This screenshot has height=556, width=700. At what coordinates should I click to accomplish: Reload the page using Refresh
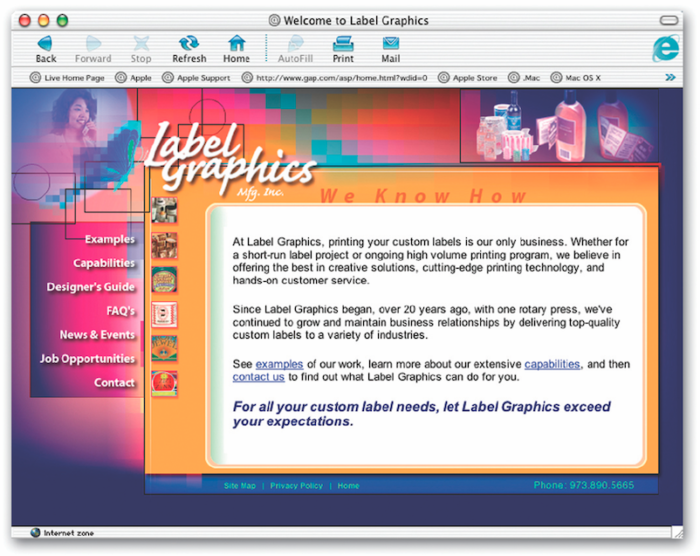(x=189, y=49)
